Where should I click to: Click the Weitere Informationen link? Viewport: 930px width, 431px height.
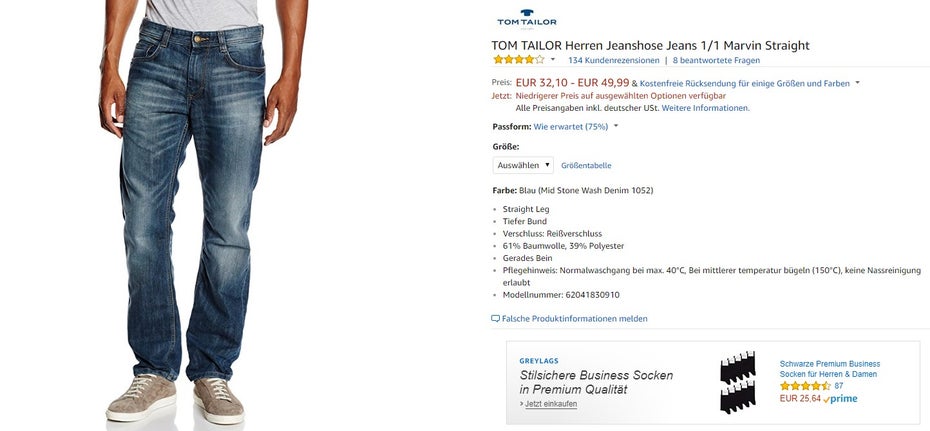tap(705, 108)
